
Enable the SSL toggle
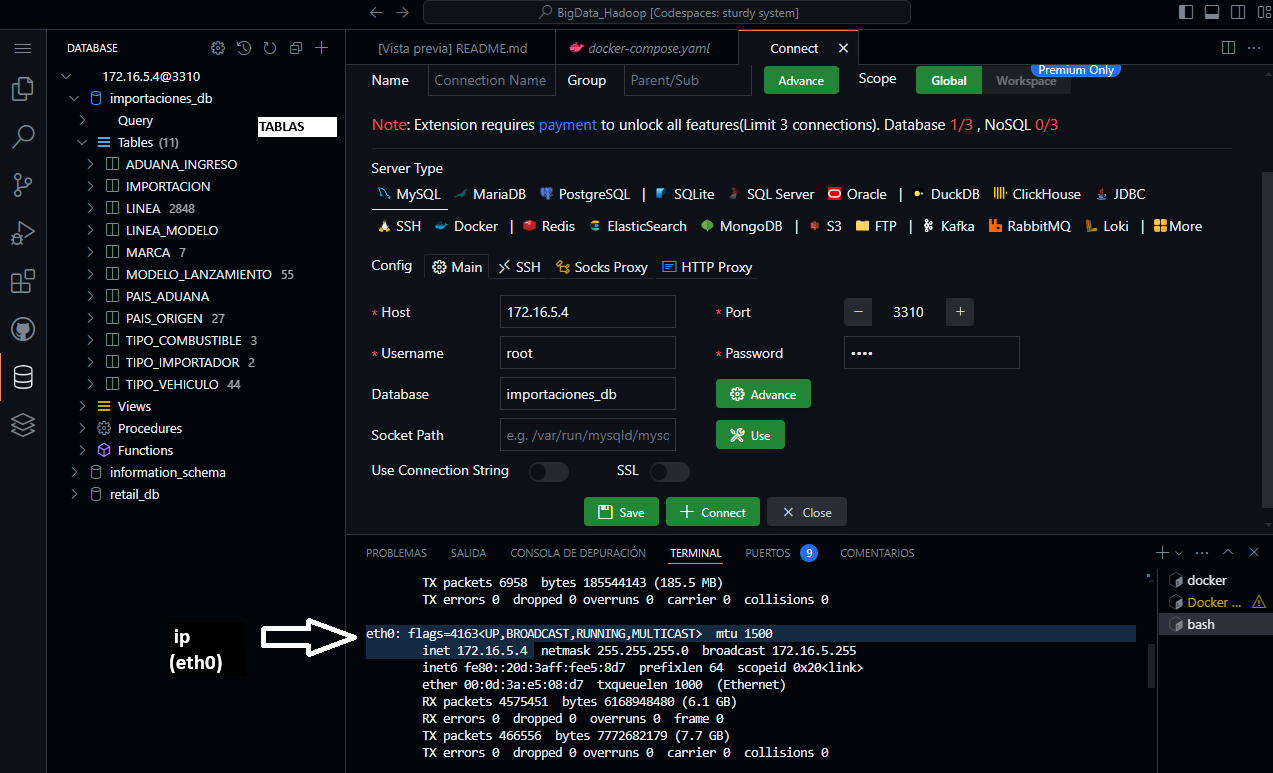point(669,471)
